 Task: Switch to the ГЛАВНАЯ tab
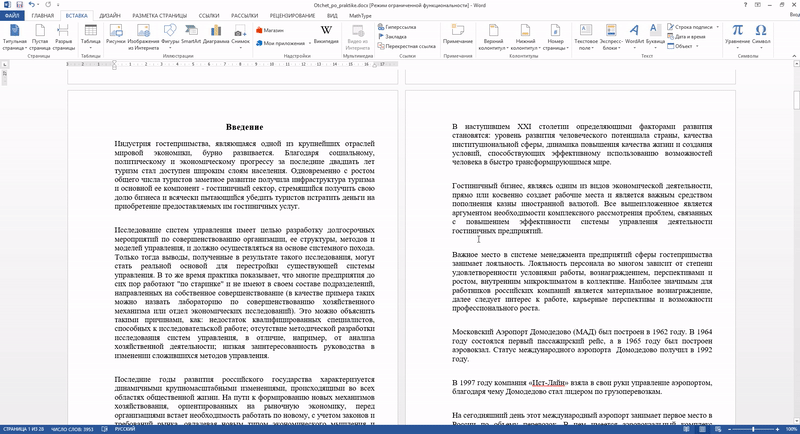pyautogui.click(x=42, y=16)
